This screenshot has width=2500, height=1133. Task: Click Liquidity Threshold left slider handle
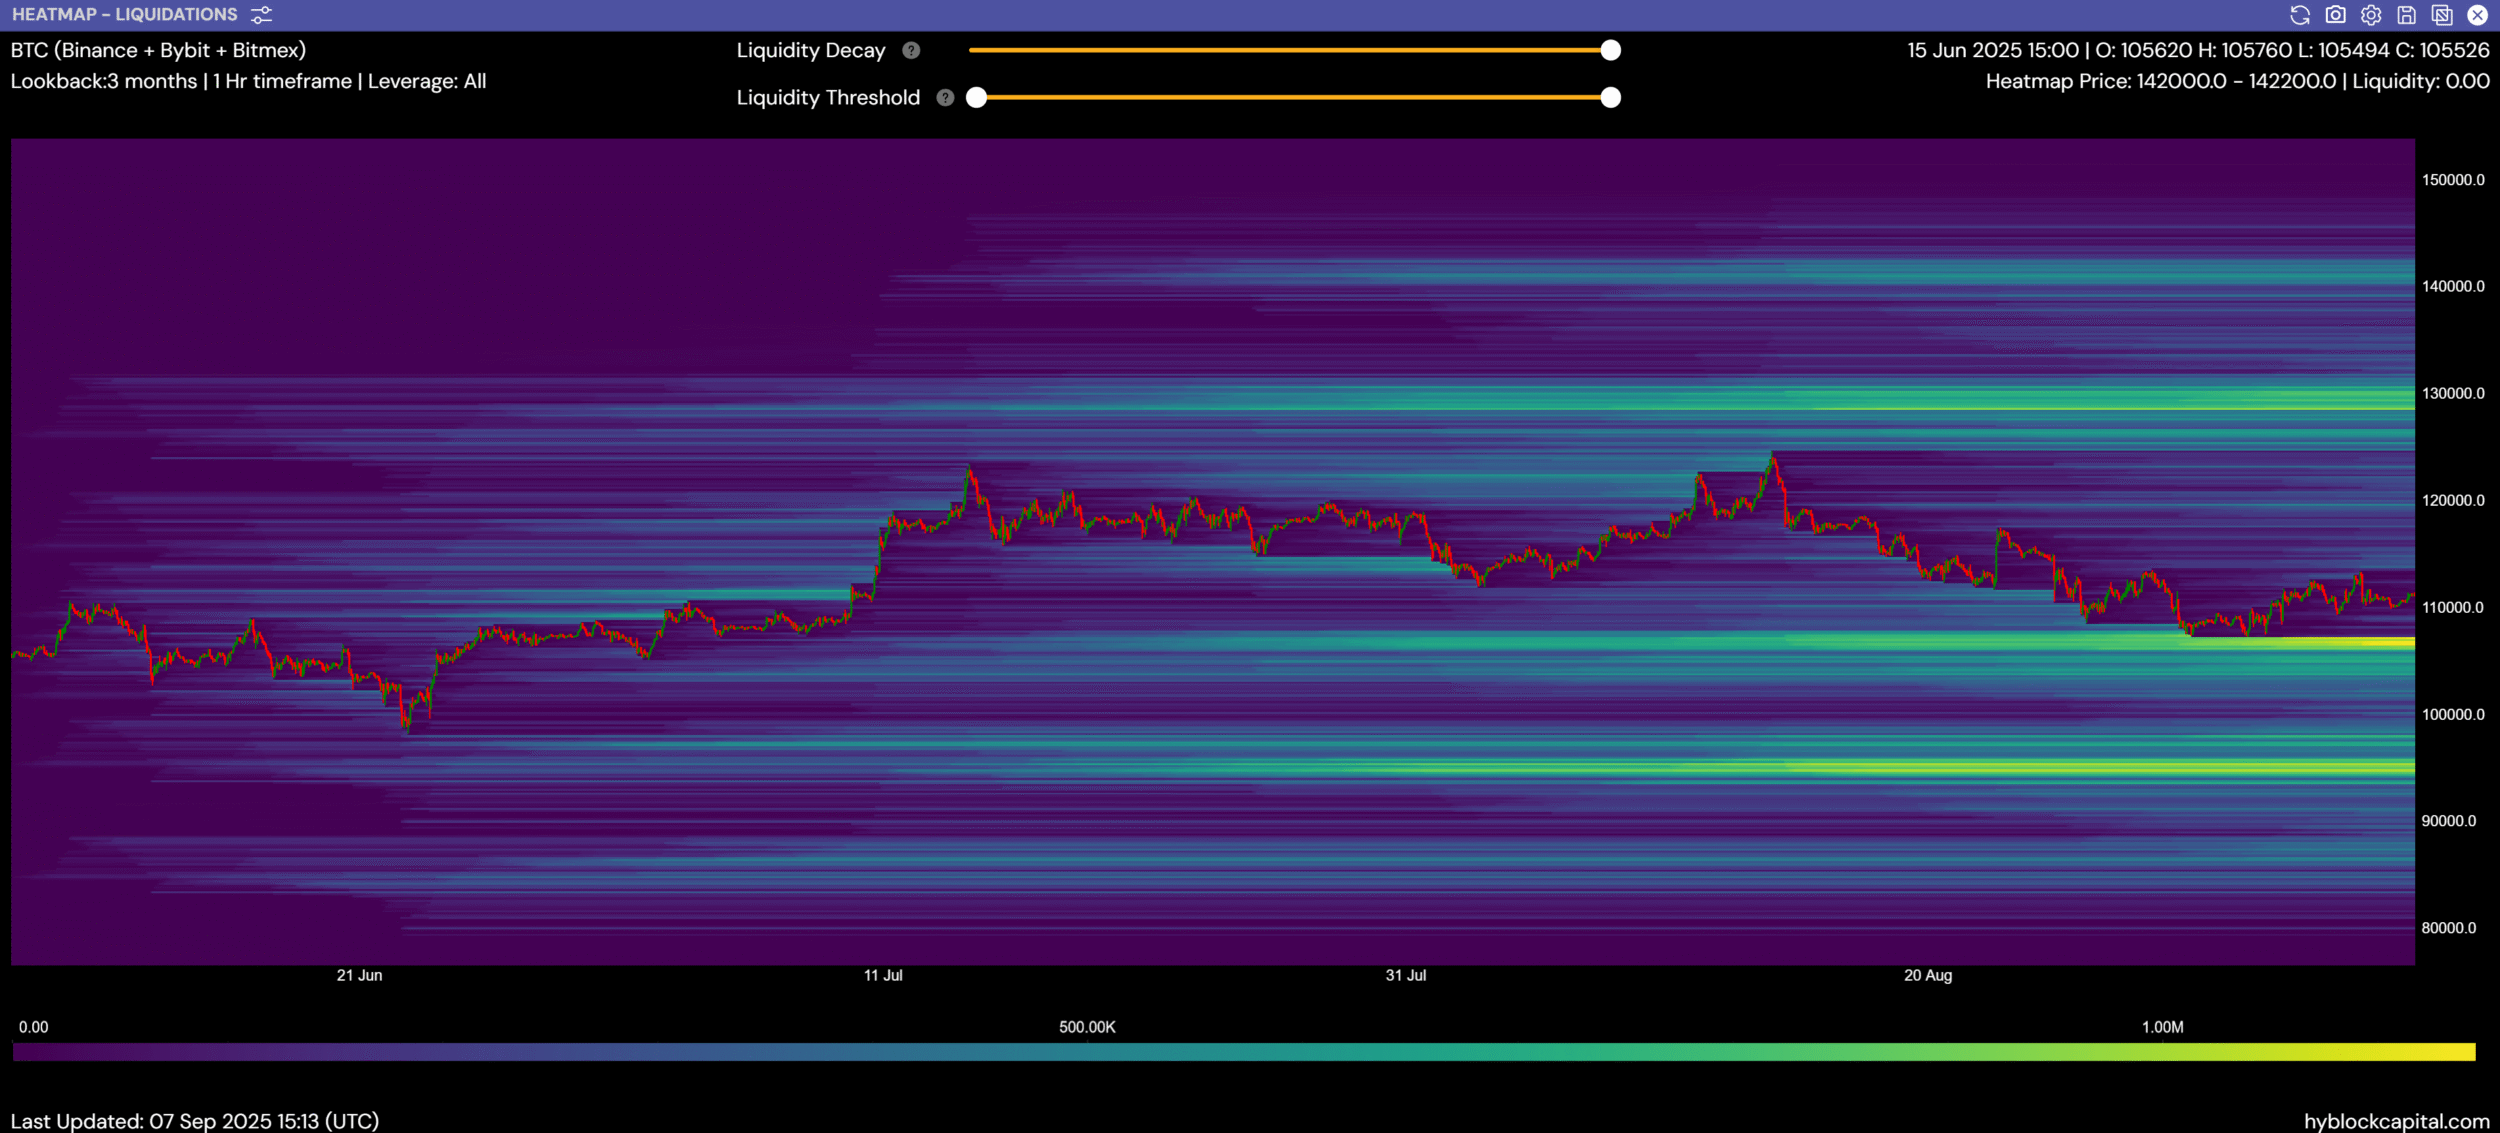(977, 97)
